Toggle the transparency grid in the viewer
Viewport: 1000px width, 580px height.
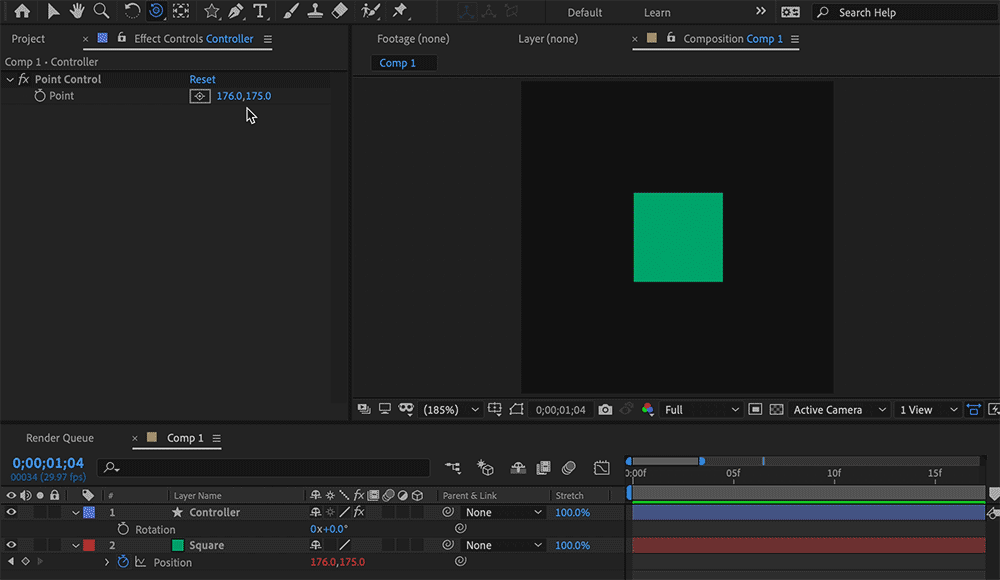coord(776,409)
